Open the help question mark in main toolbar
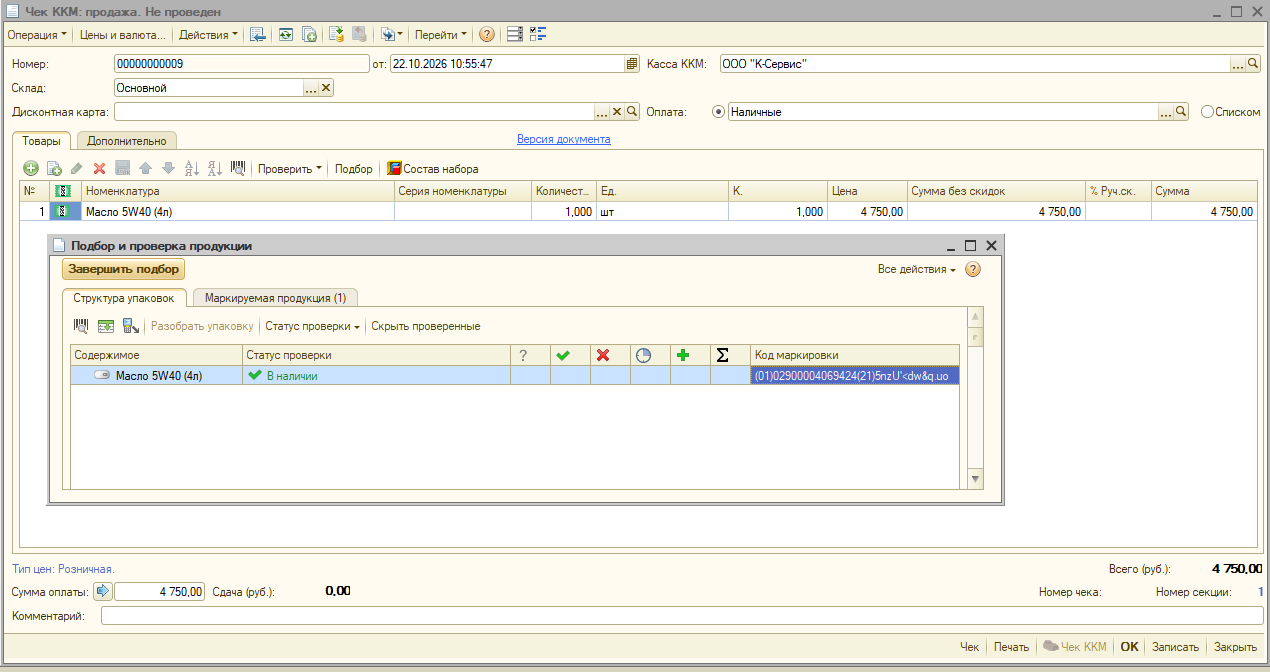The image size is (1270, 672). (487, 34)
